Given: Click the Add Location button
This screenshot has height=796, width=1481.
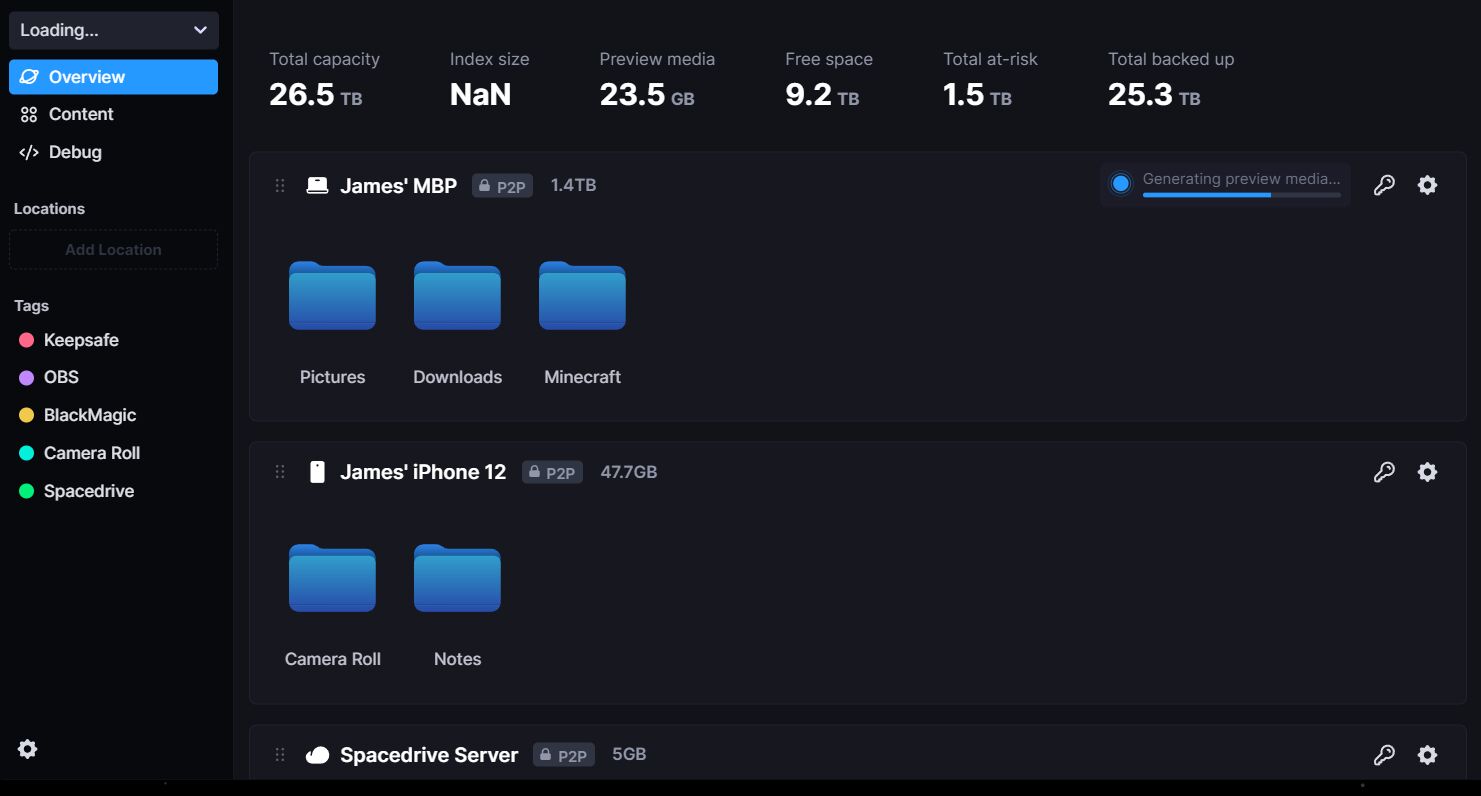Looking at the screenshot, I should (113, 250).
